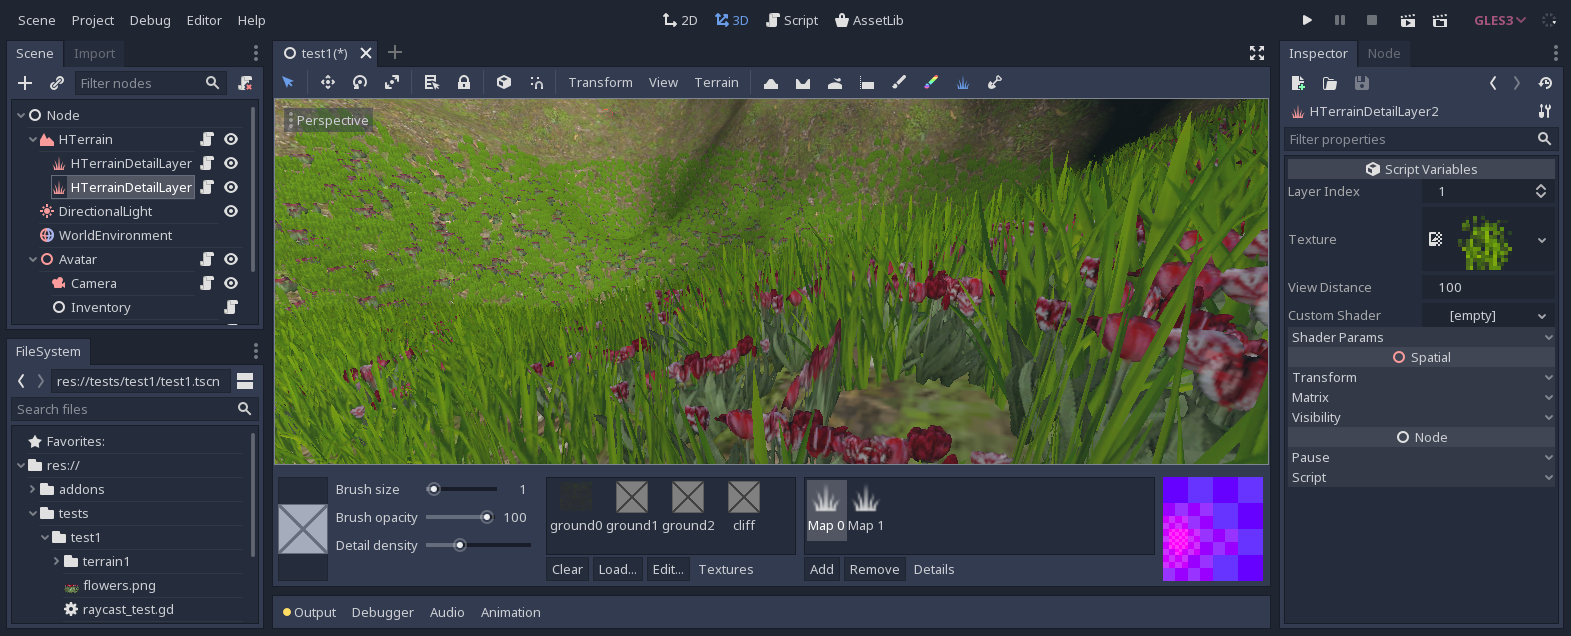Activate the Flatten terrain tool
Screen dimensions: 1571x636
point(867,83)
